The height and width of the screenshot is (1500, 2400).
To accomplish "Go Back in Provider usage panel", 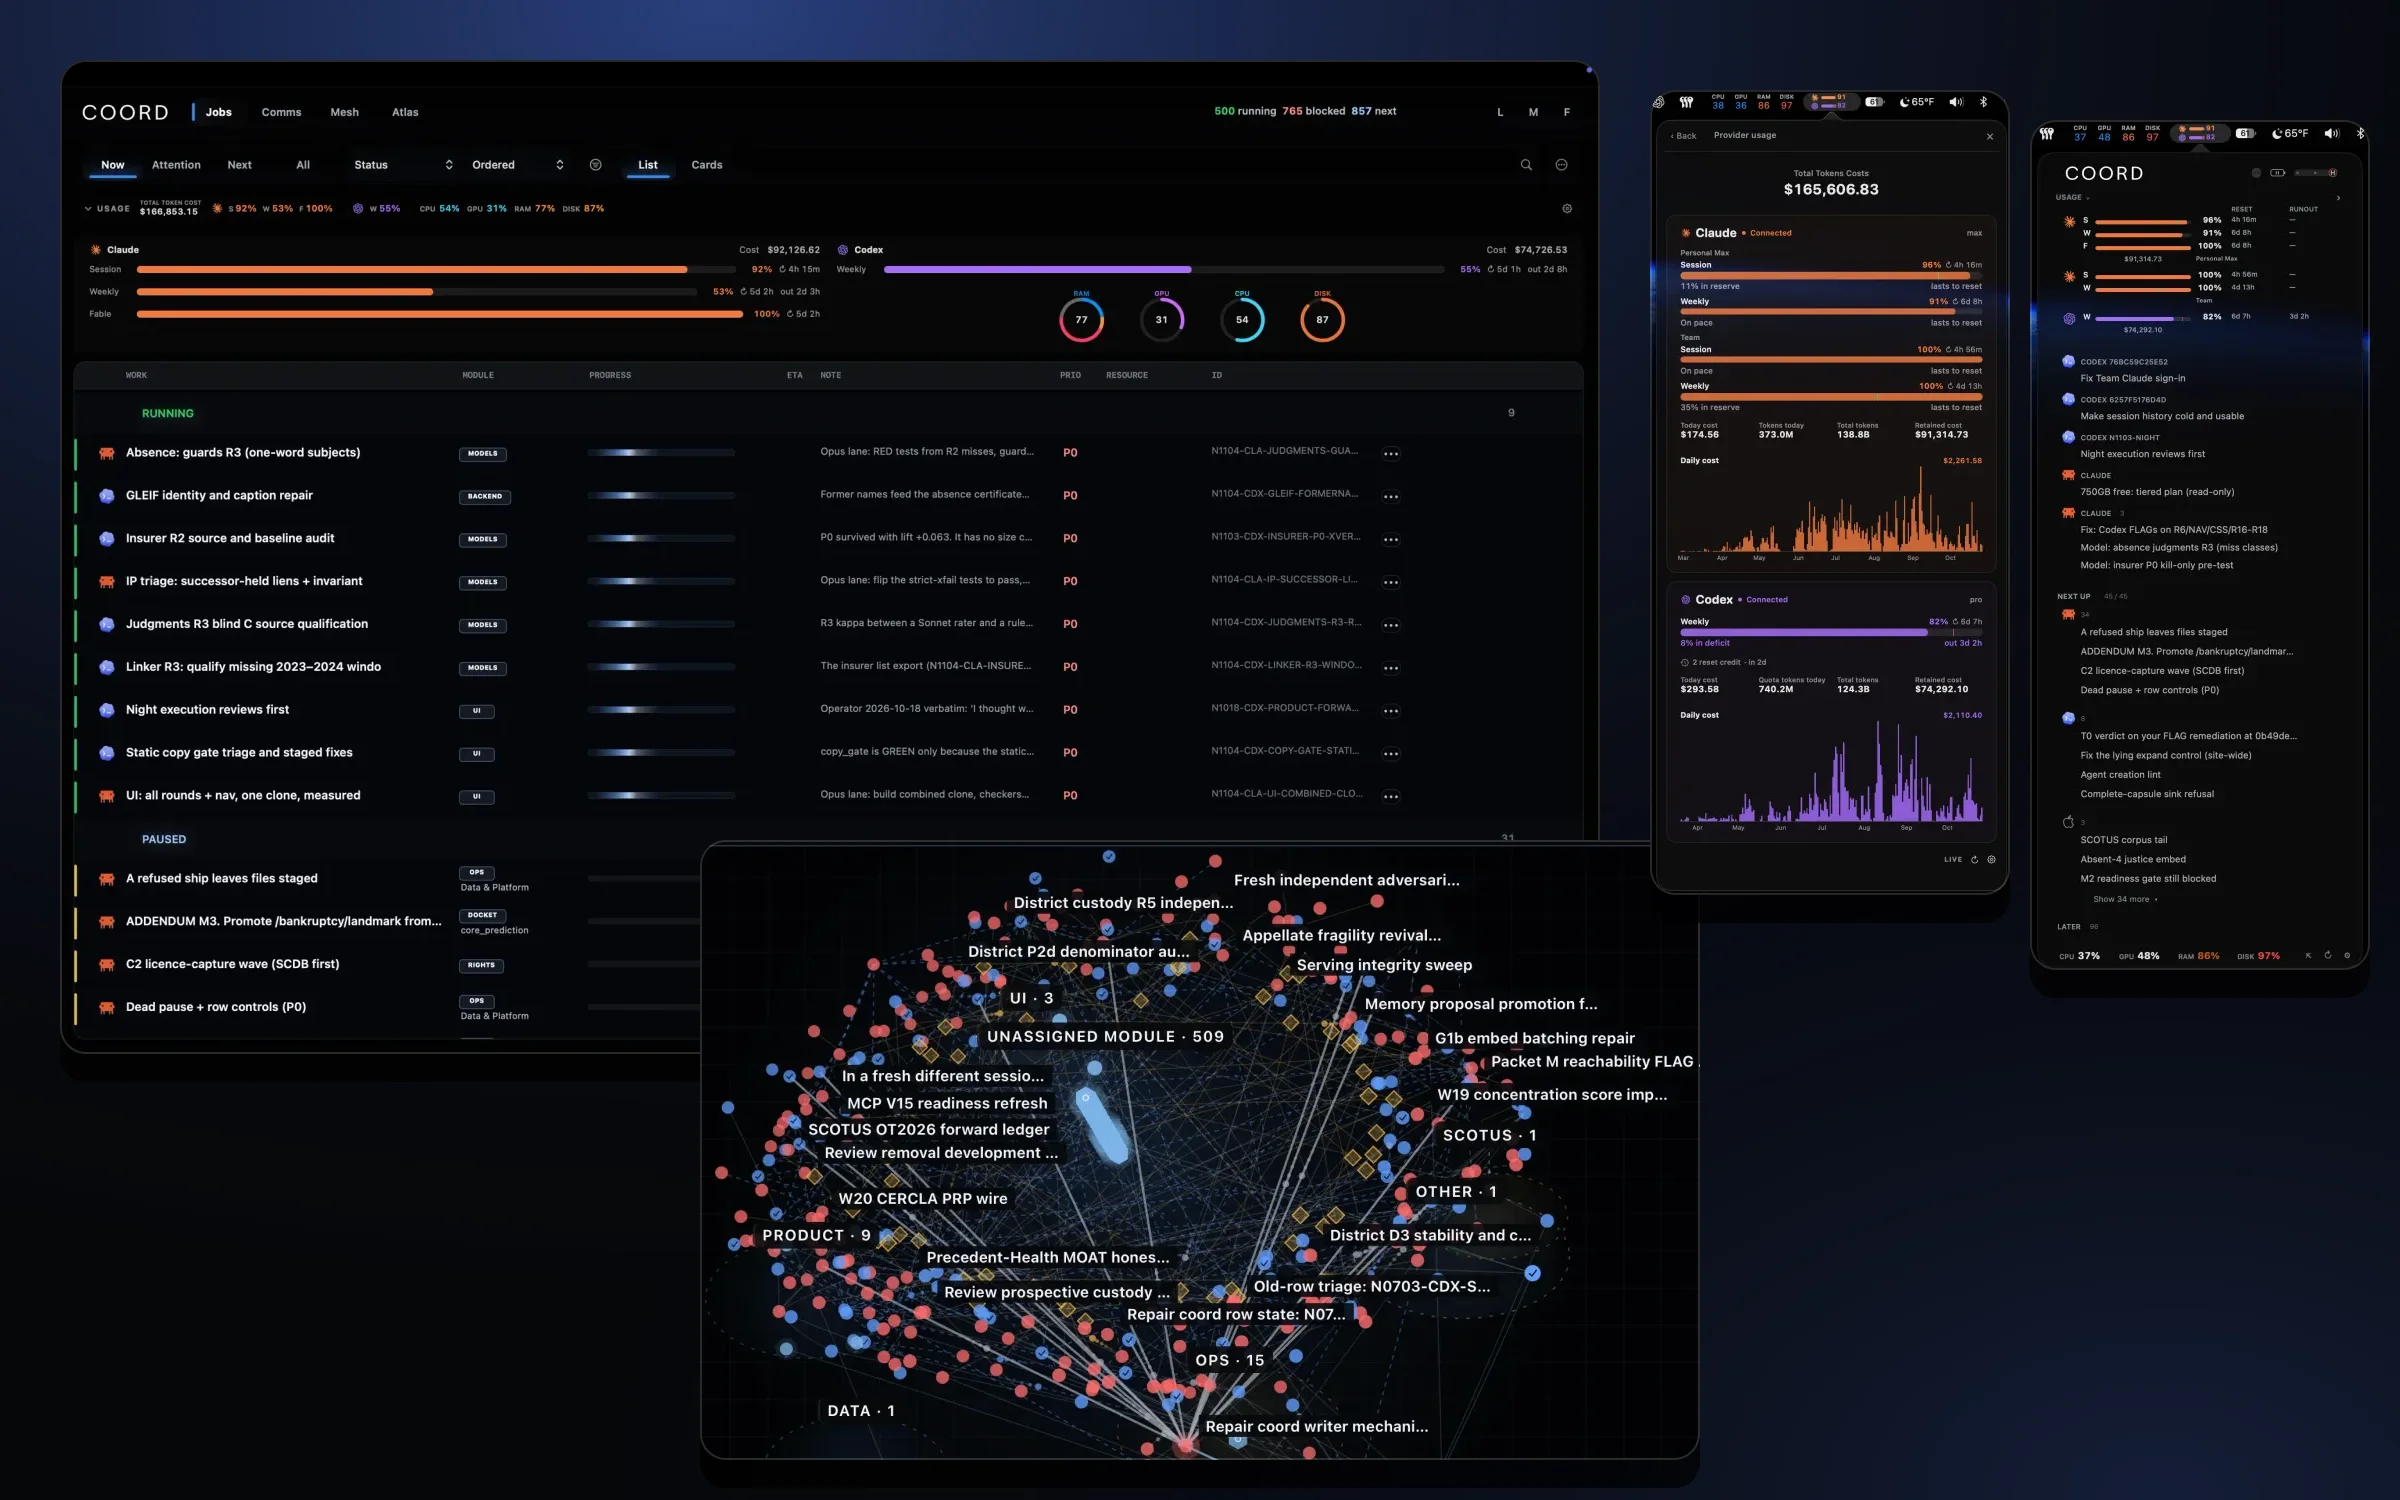I will pyautogui.click(x=1683, y=136).
